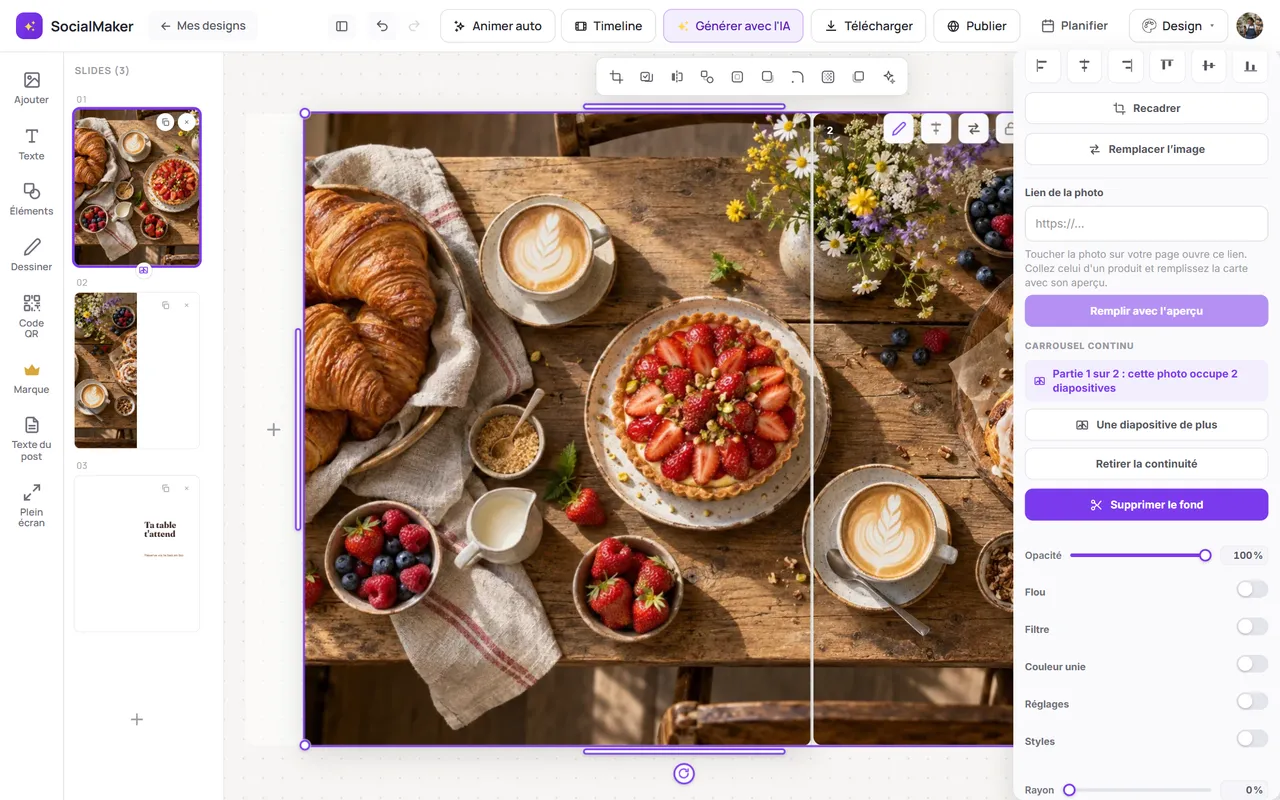
Task: Open the Design dropdown menu
Action: click(x=1178, y=26)
